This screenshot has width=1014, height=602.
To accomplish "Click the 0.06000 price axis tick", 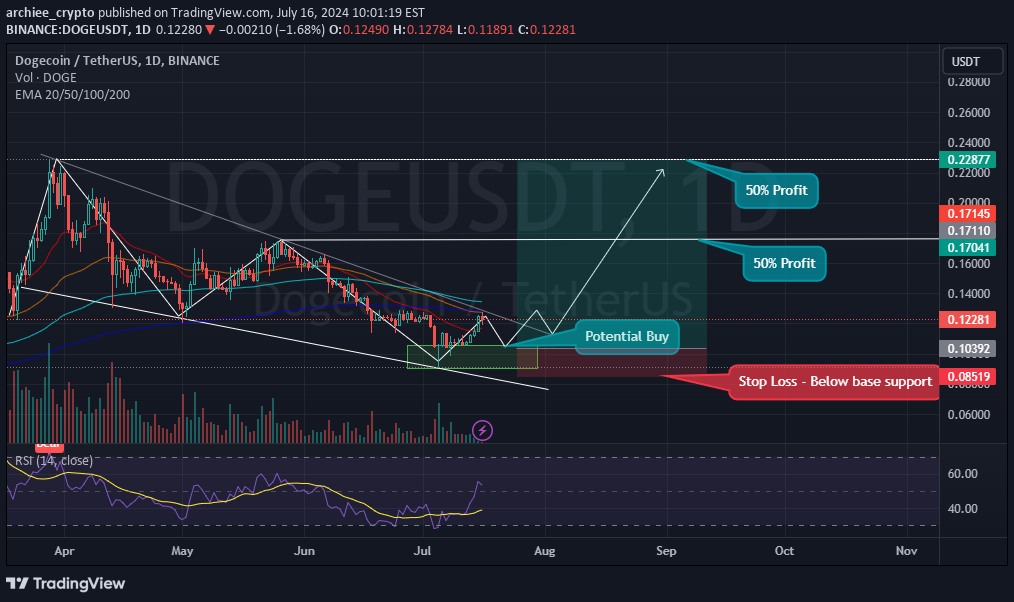I will (x=968, y=414).
